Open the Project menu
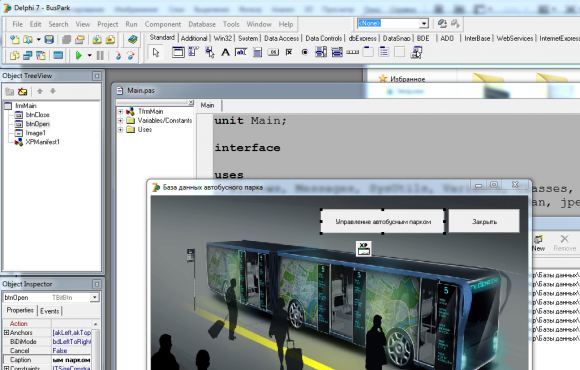 pyautogui.click(x=108, y=24)
